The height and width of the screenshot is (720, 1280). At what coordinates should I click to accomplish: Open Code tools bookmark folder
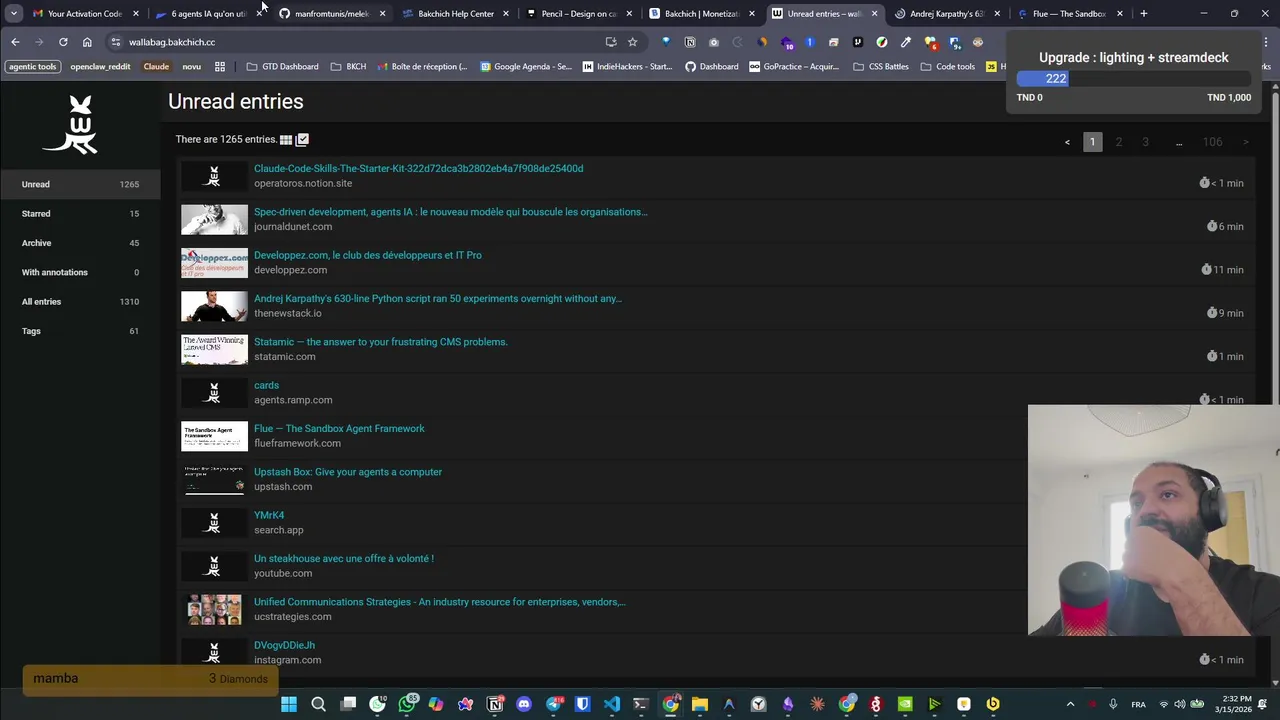coord(947,67)
